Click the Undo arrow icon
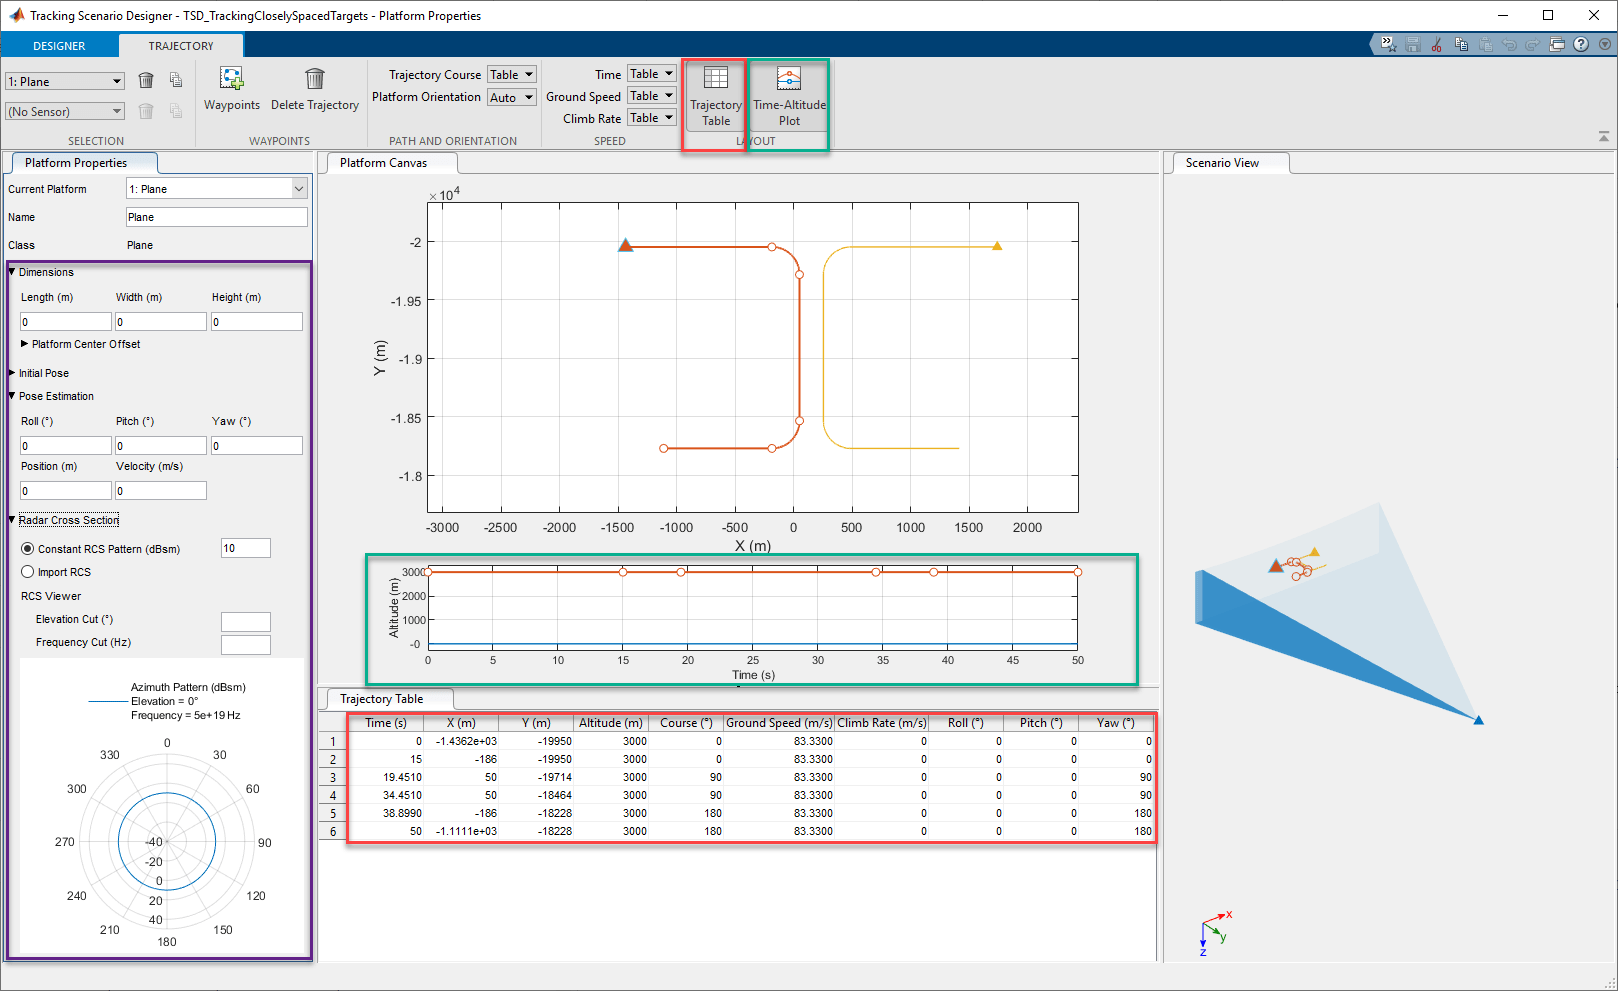The width and height of the screenshot is (1618, 991). point(1509,44)
